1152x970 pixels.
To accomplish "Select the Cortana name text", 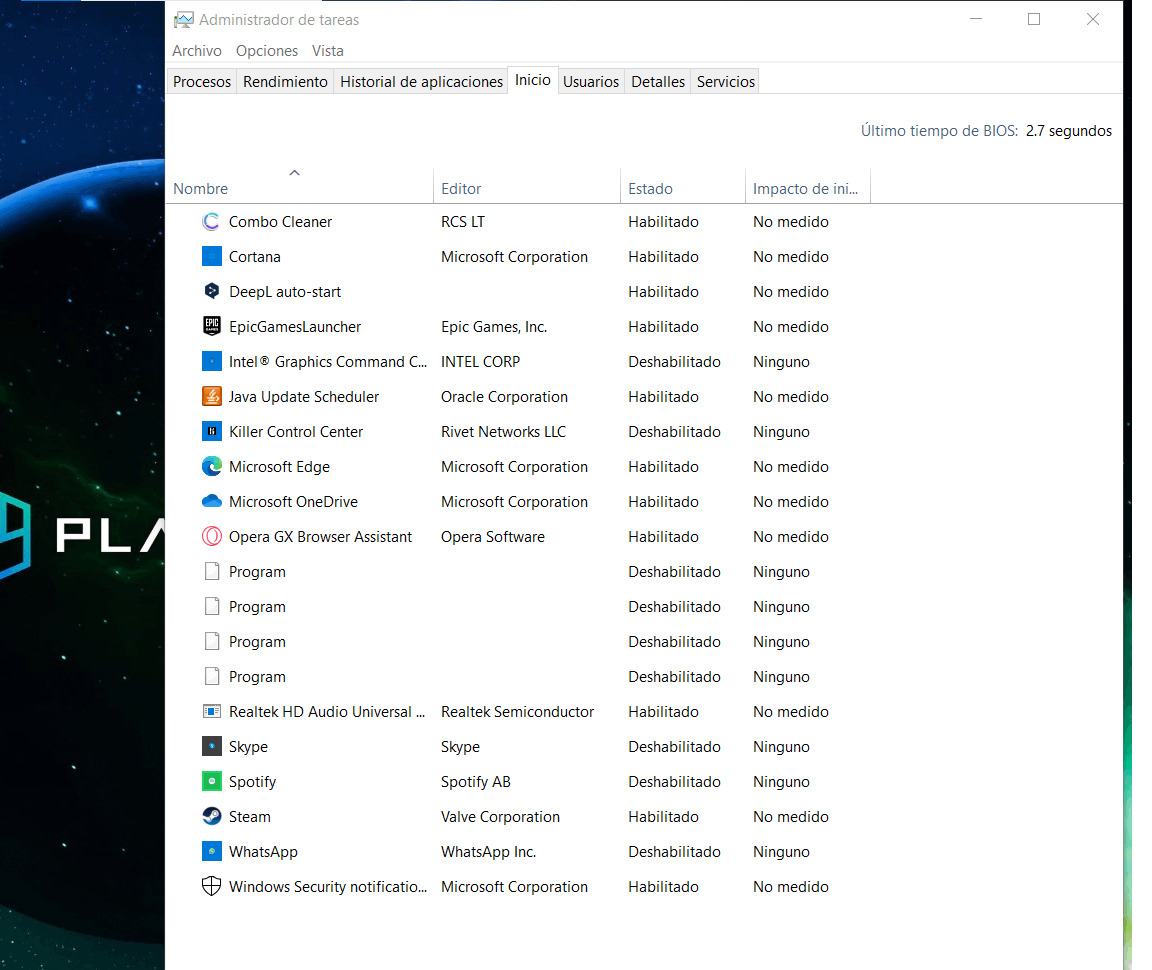I will pyautogui.click(x=254, y=256).
